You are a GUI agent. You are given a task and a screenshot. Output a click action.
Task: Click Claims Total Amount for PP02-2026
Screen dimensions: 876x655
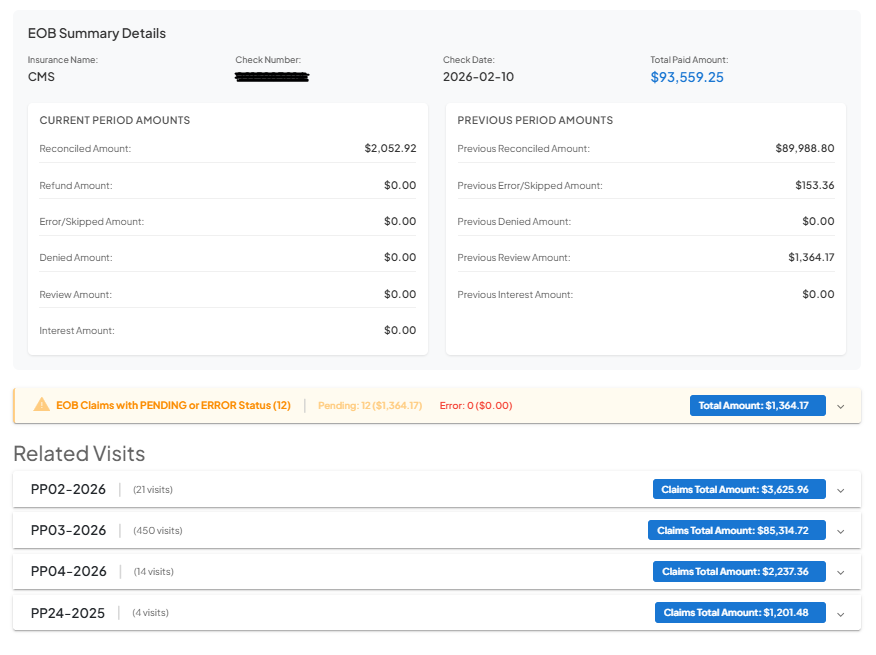point(739,489)
